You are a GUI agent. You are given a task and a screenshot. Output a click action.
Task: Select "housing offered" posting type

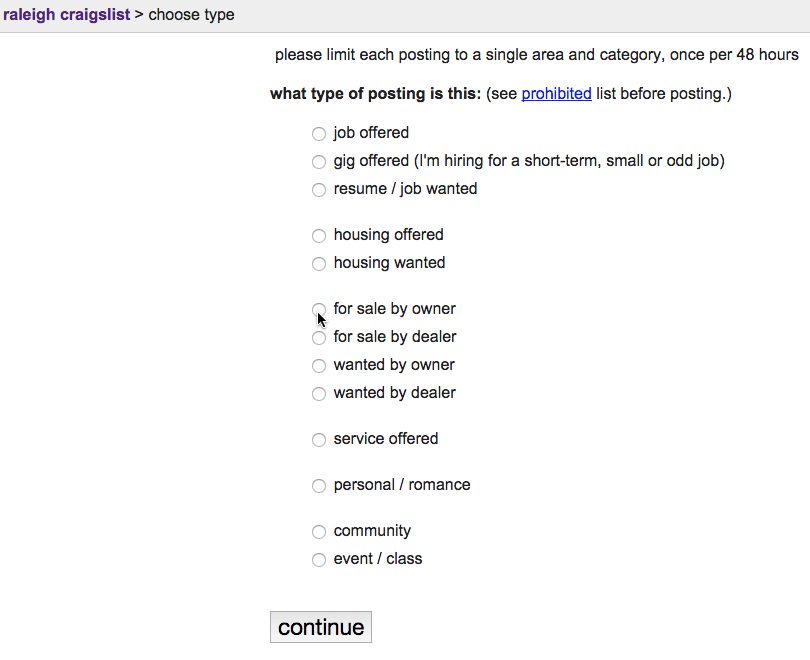click(x=318, y=235)
